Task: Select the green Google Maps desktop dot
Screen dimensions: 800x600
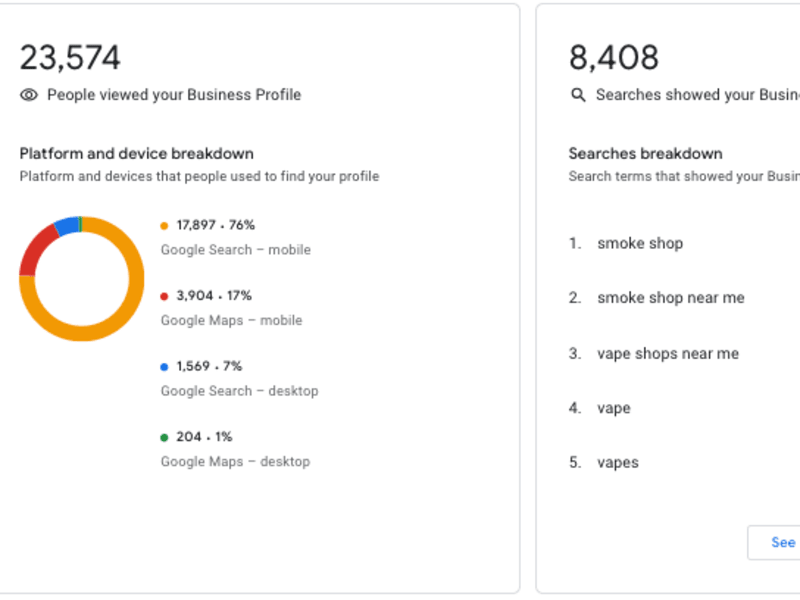Action: tap(164, 437)
